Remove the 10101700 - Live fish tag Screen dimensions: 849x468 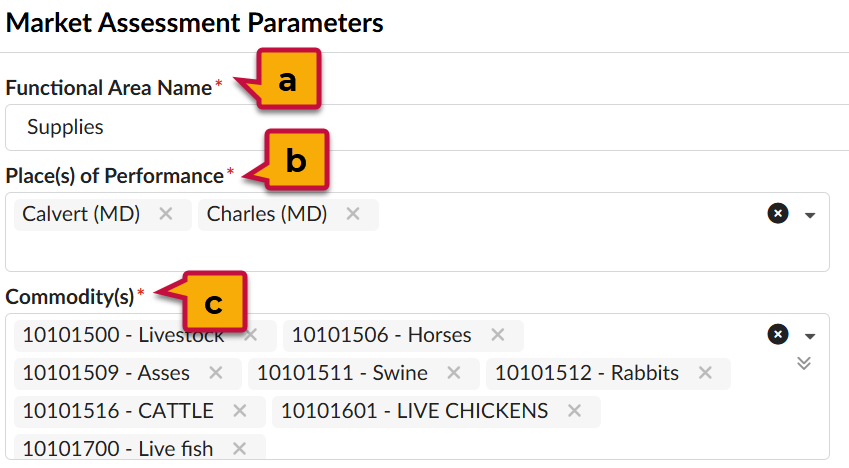click(x=239, y=448)
